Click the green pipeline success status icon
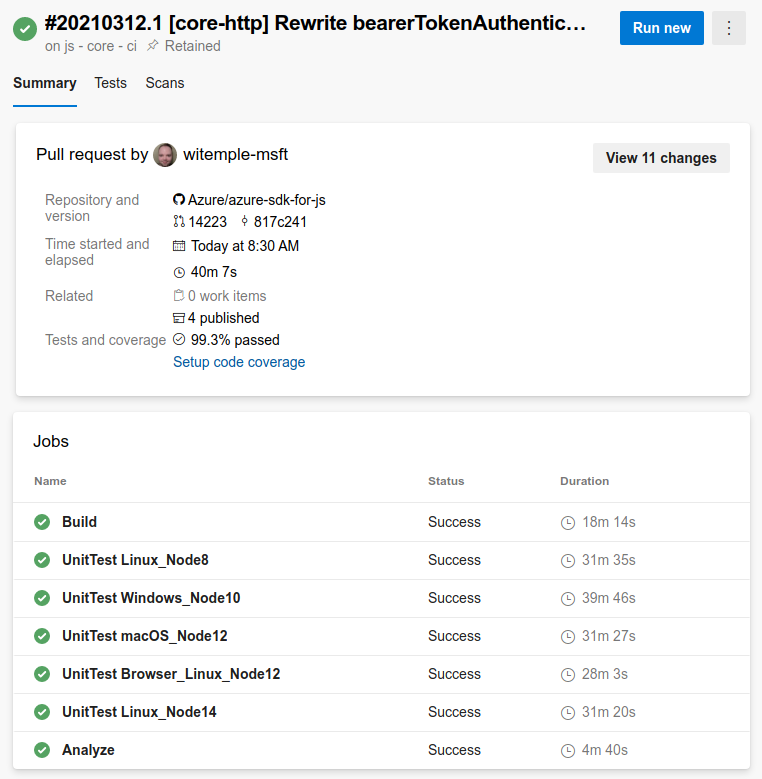The image size is (762, 779). pos(25,29)
